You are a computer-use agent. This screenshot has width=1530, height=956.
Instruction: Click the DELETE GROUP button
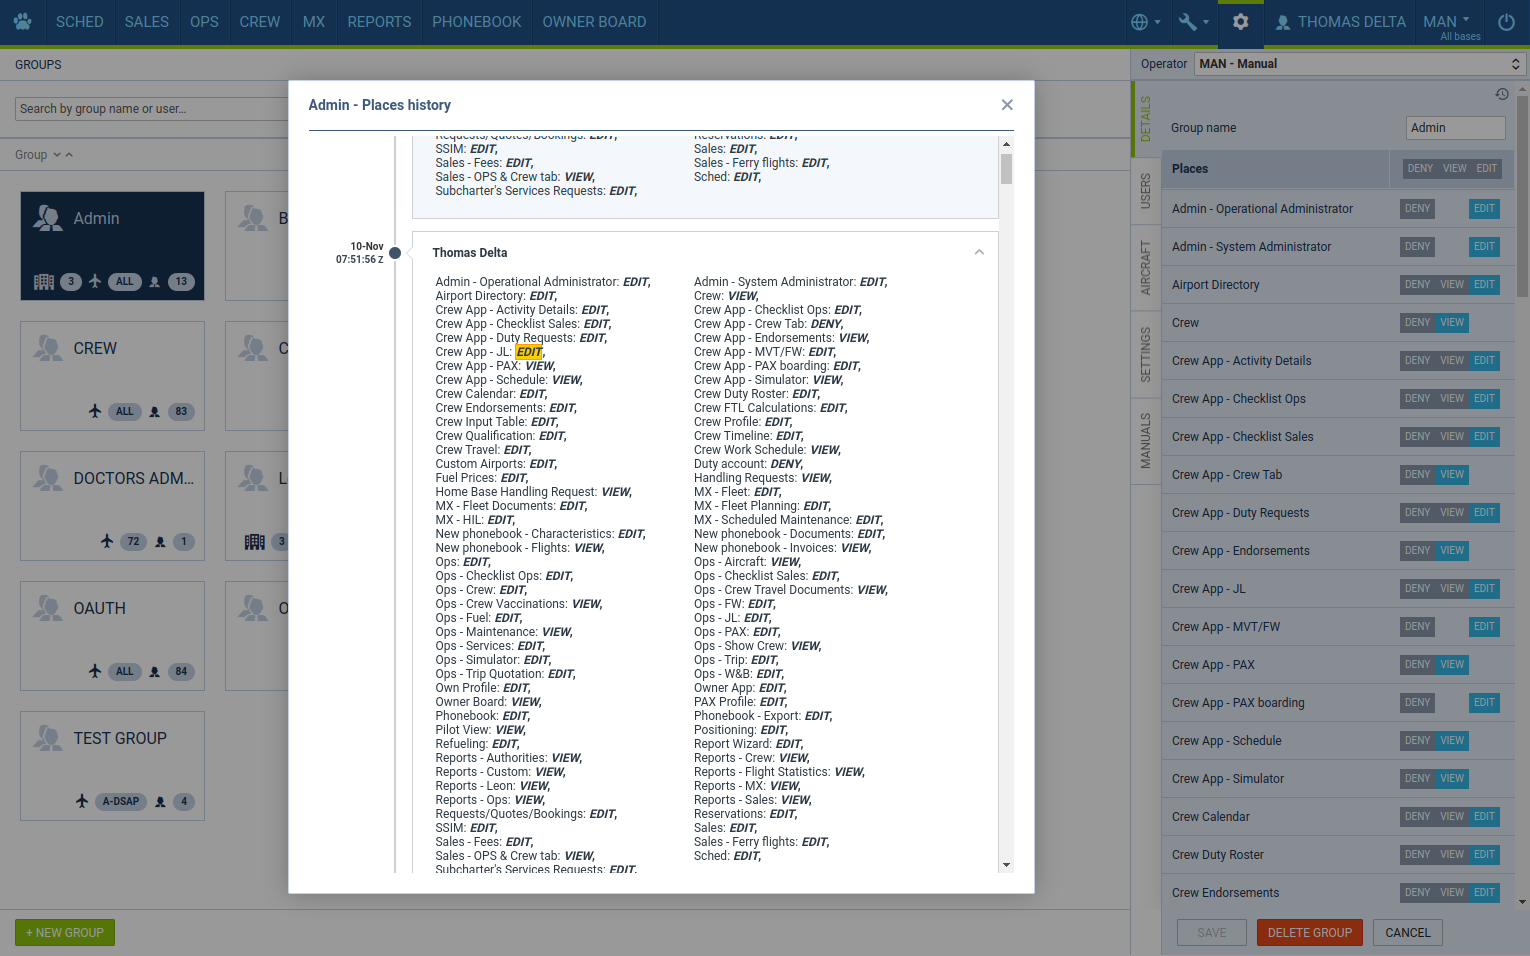pos(1309,933)
